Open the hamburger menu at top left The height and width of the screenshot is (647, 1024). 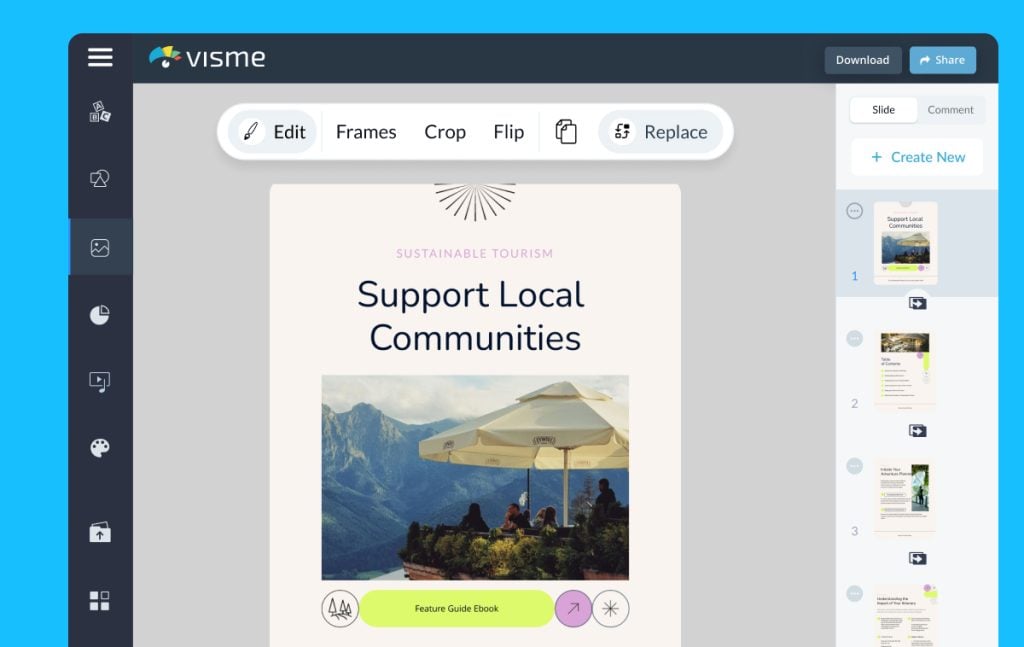tap(99, 58)
